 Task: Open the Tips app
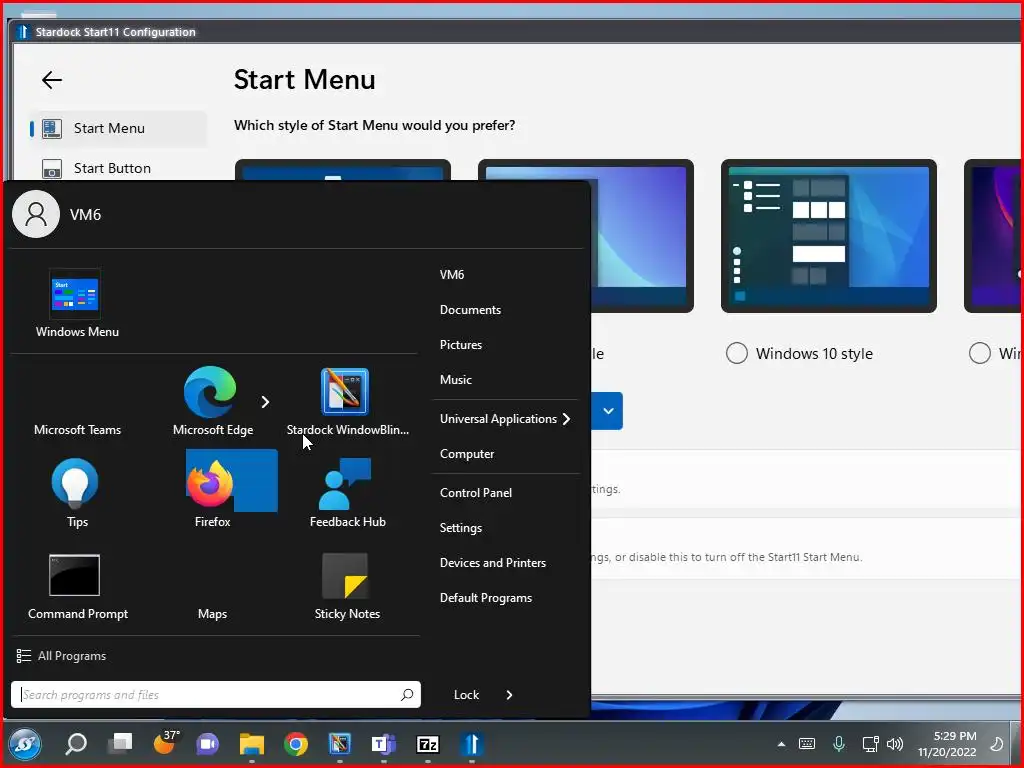pyautogui.click(x=76, y=492)
